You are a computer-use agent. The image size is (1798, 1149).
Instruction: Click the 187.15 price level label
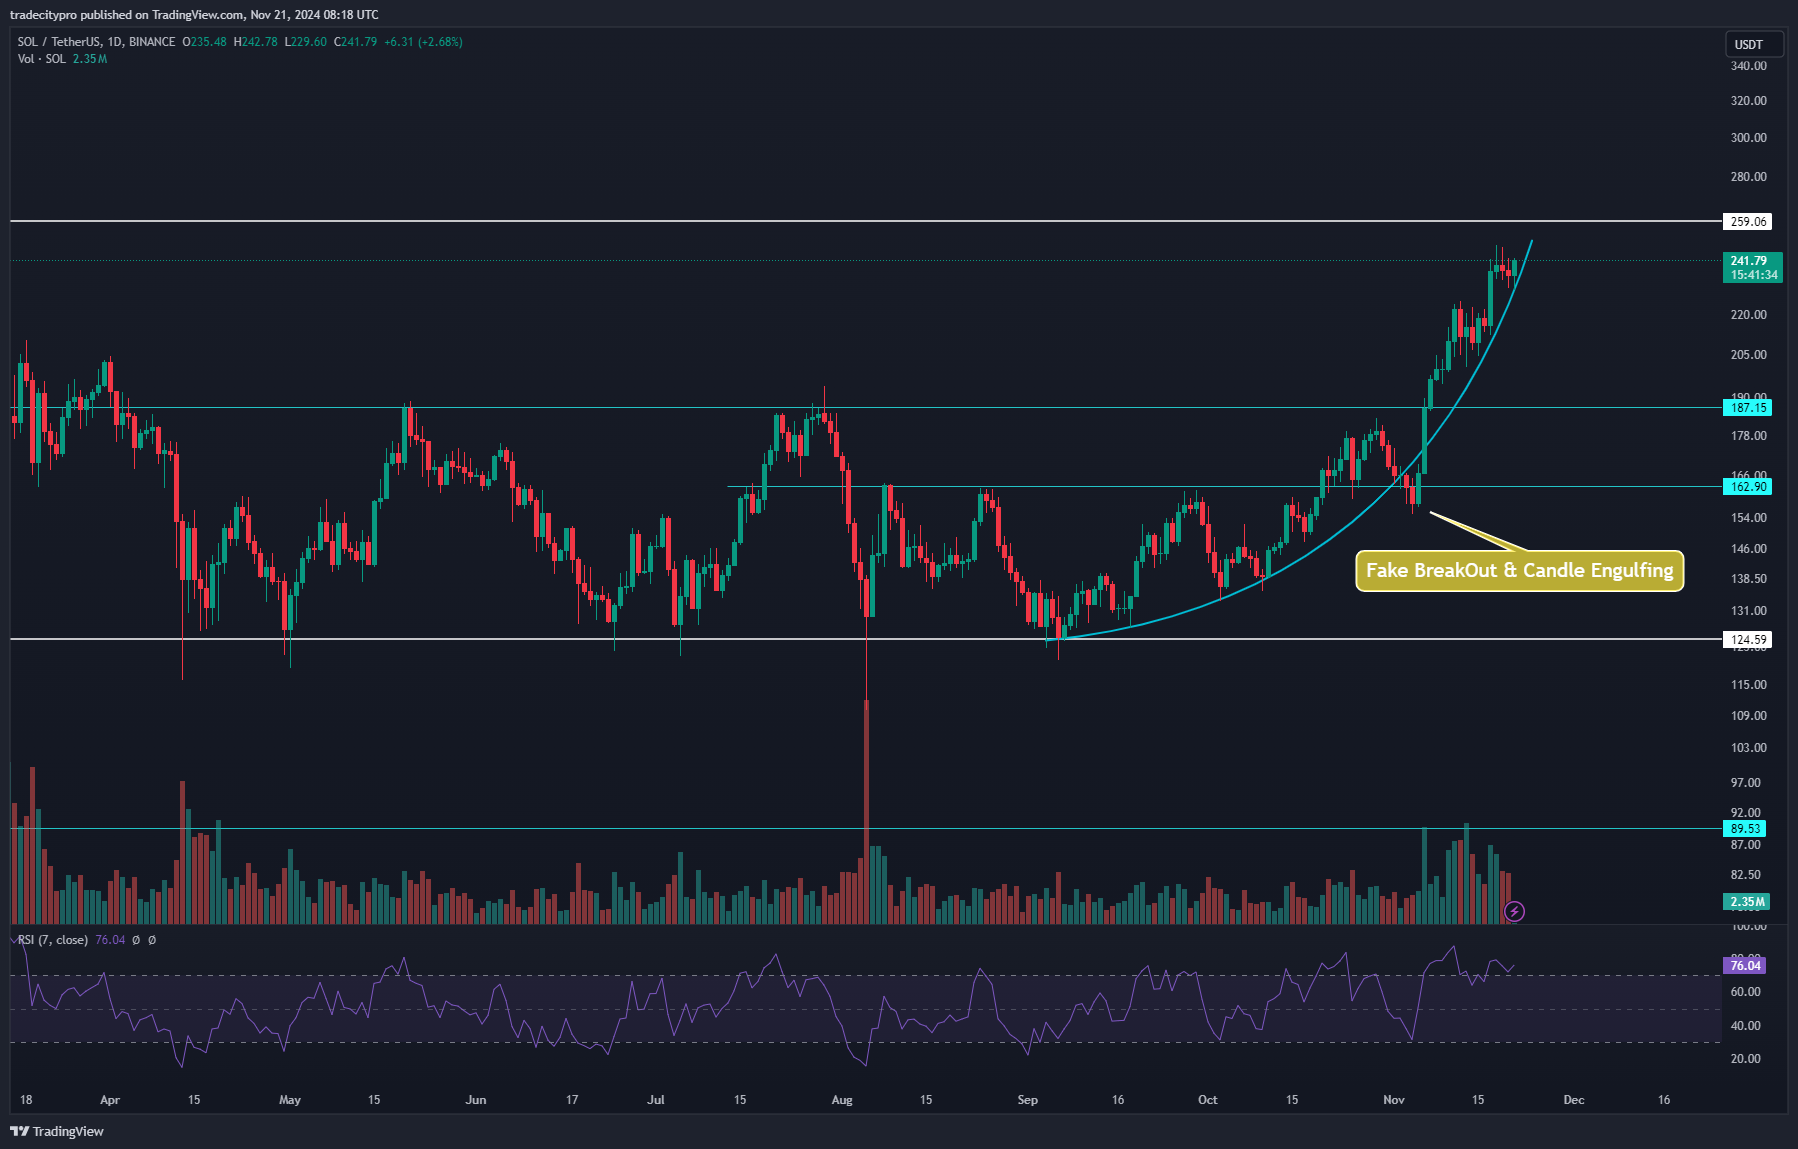1748,408
